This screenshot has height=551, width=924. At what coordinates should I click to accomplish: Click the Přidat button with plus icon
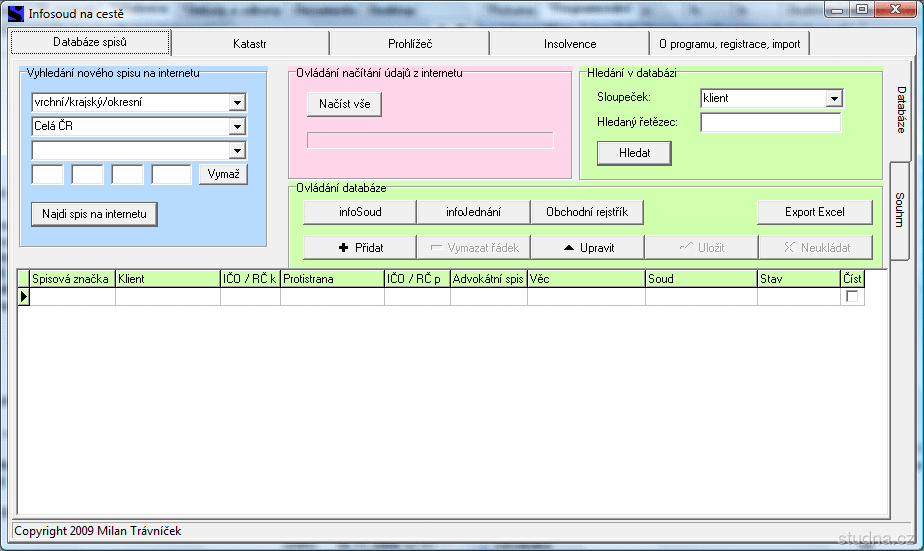(359, 248)
